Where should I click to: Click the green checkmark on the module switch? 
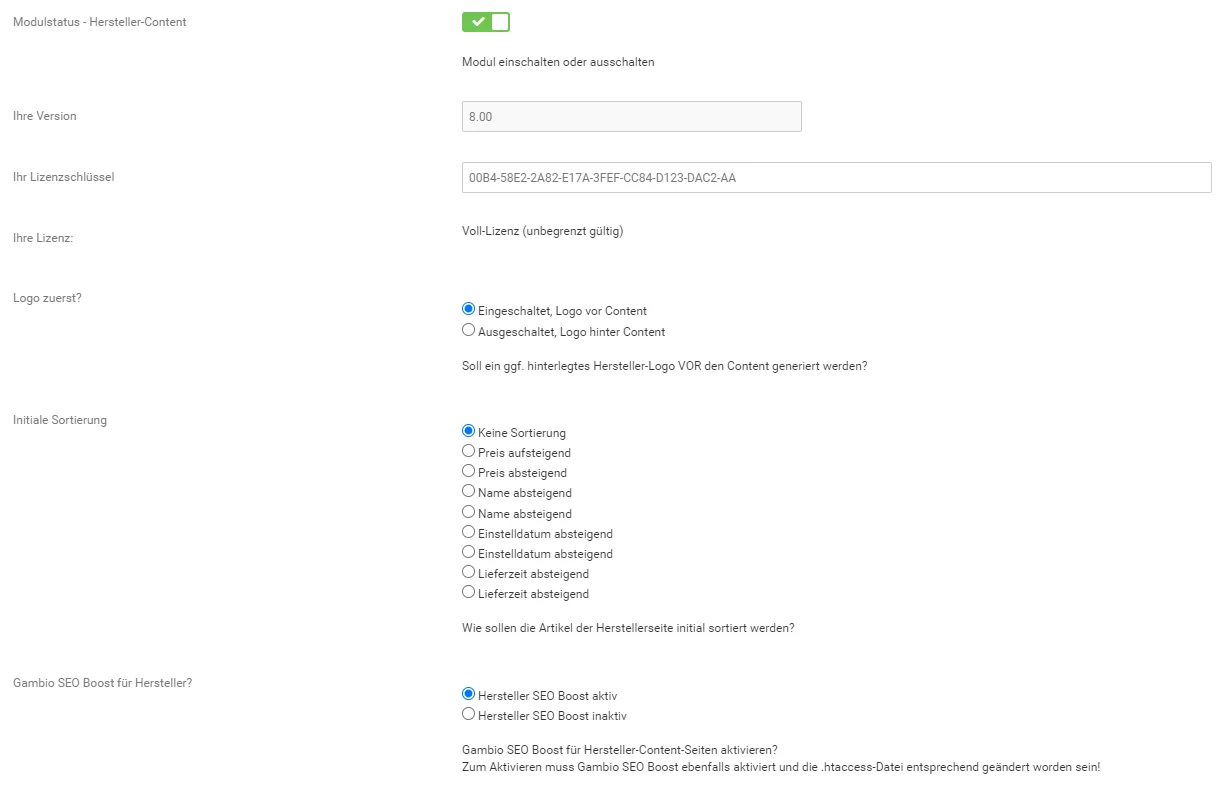click(x=478, y=21)
